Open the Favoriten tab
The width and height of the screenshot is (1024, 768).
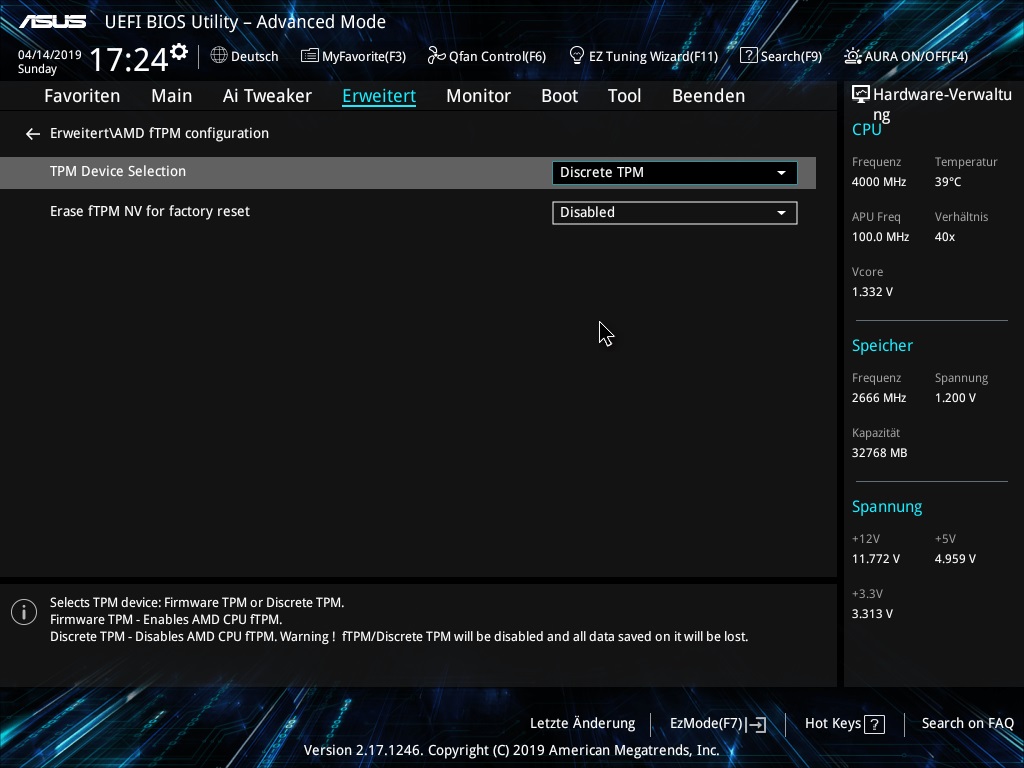pyautogui.click(x=82, y=96)
